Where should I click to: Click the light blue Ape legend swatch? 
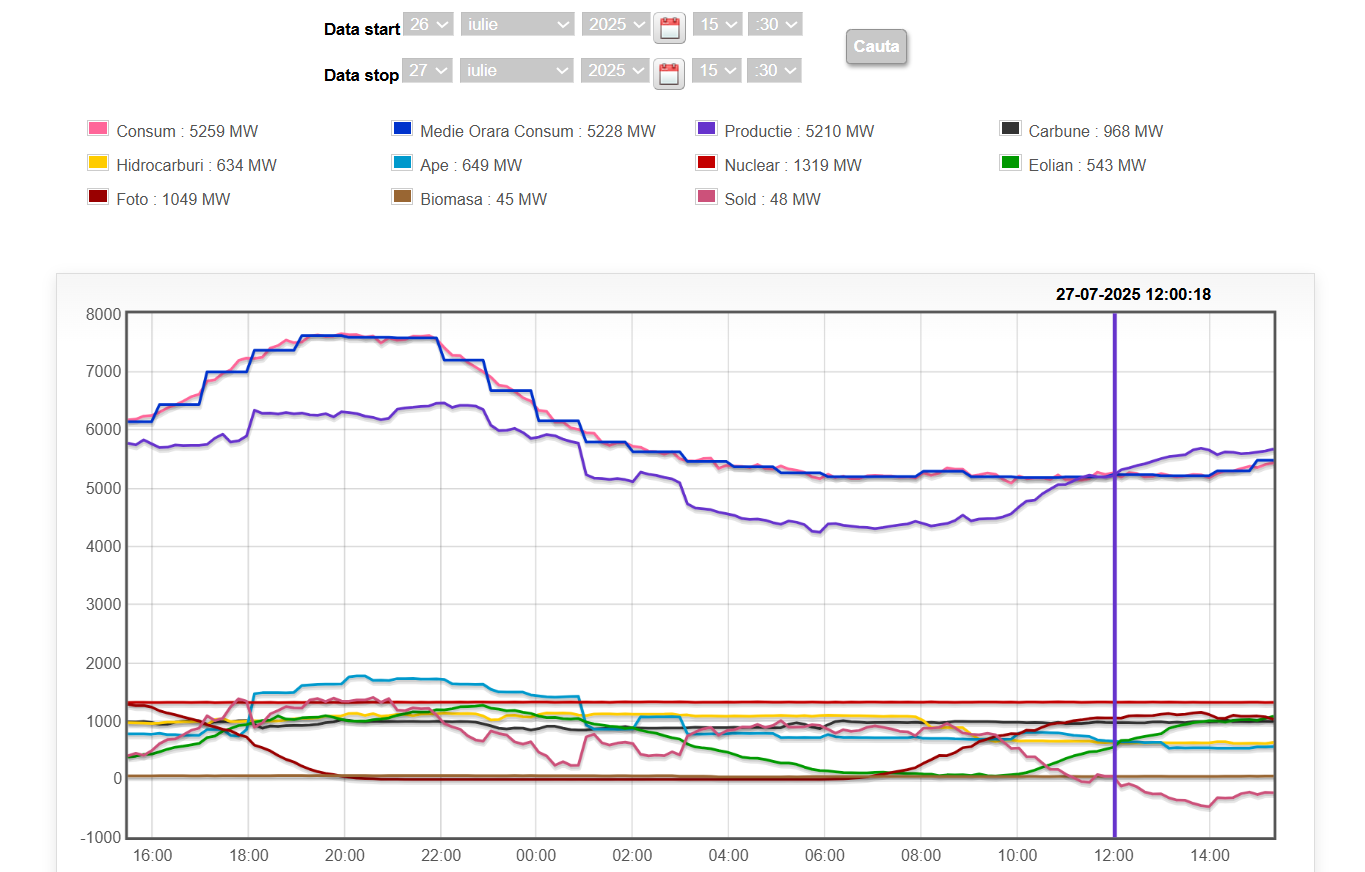coord(402,163)
